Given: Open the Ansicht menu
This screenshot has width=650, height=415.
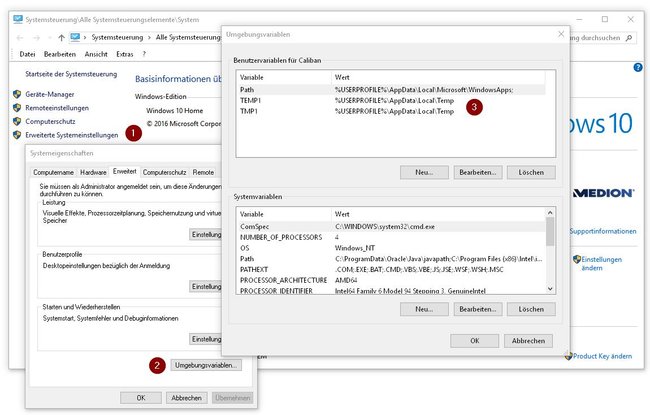Looking at the screenshot, I should [96, 54].
